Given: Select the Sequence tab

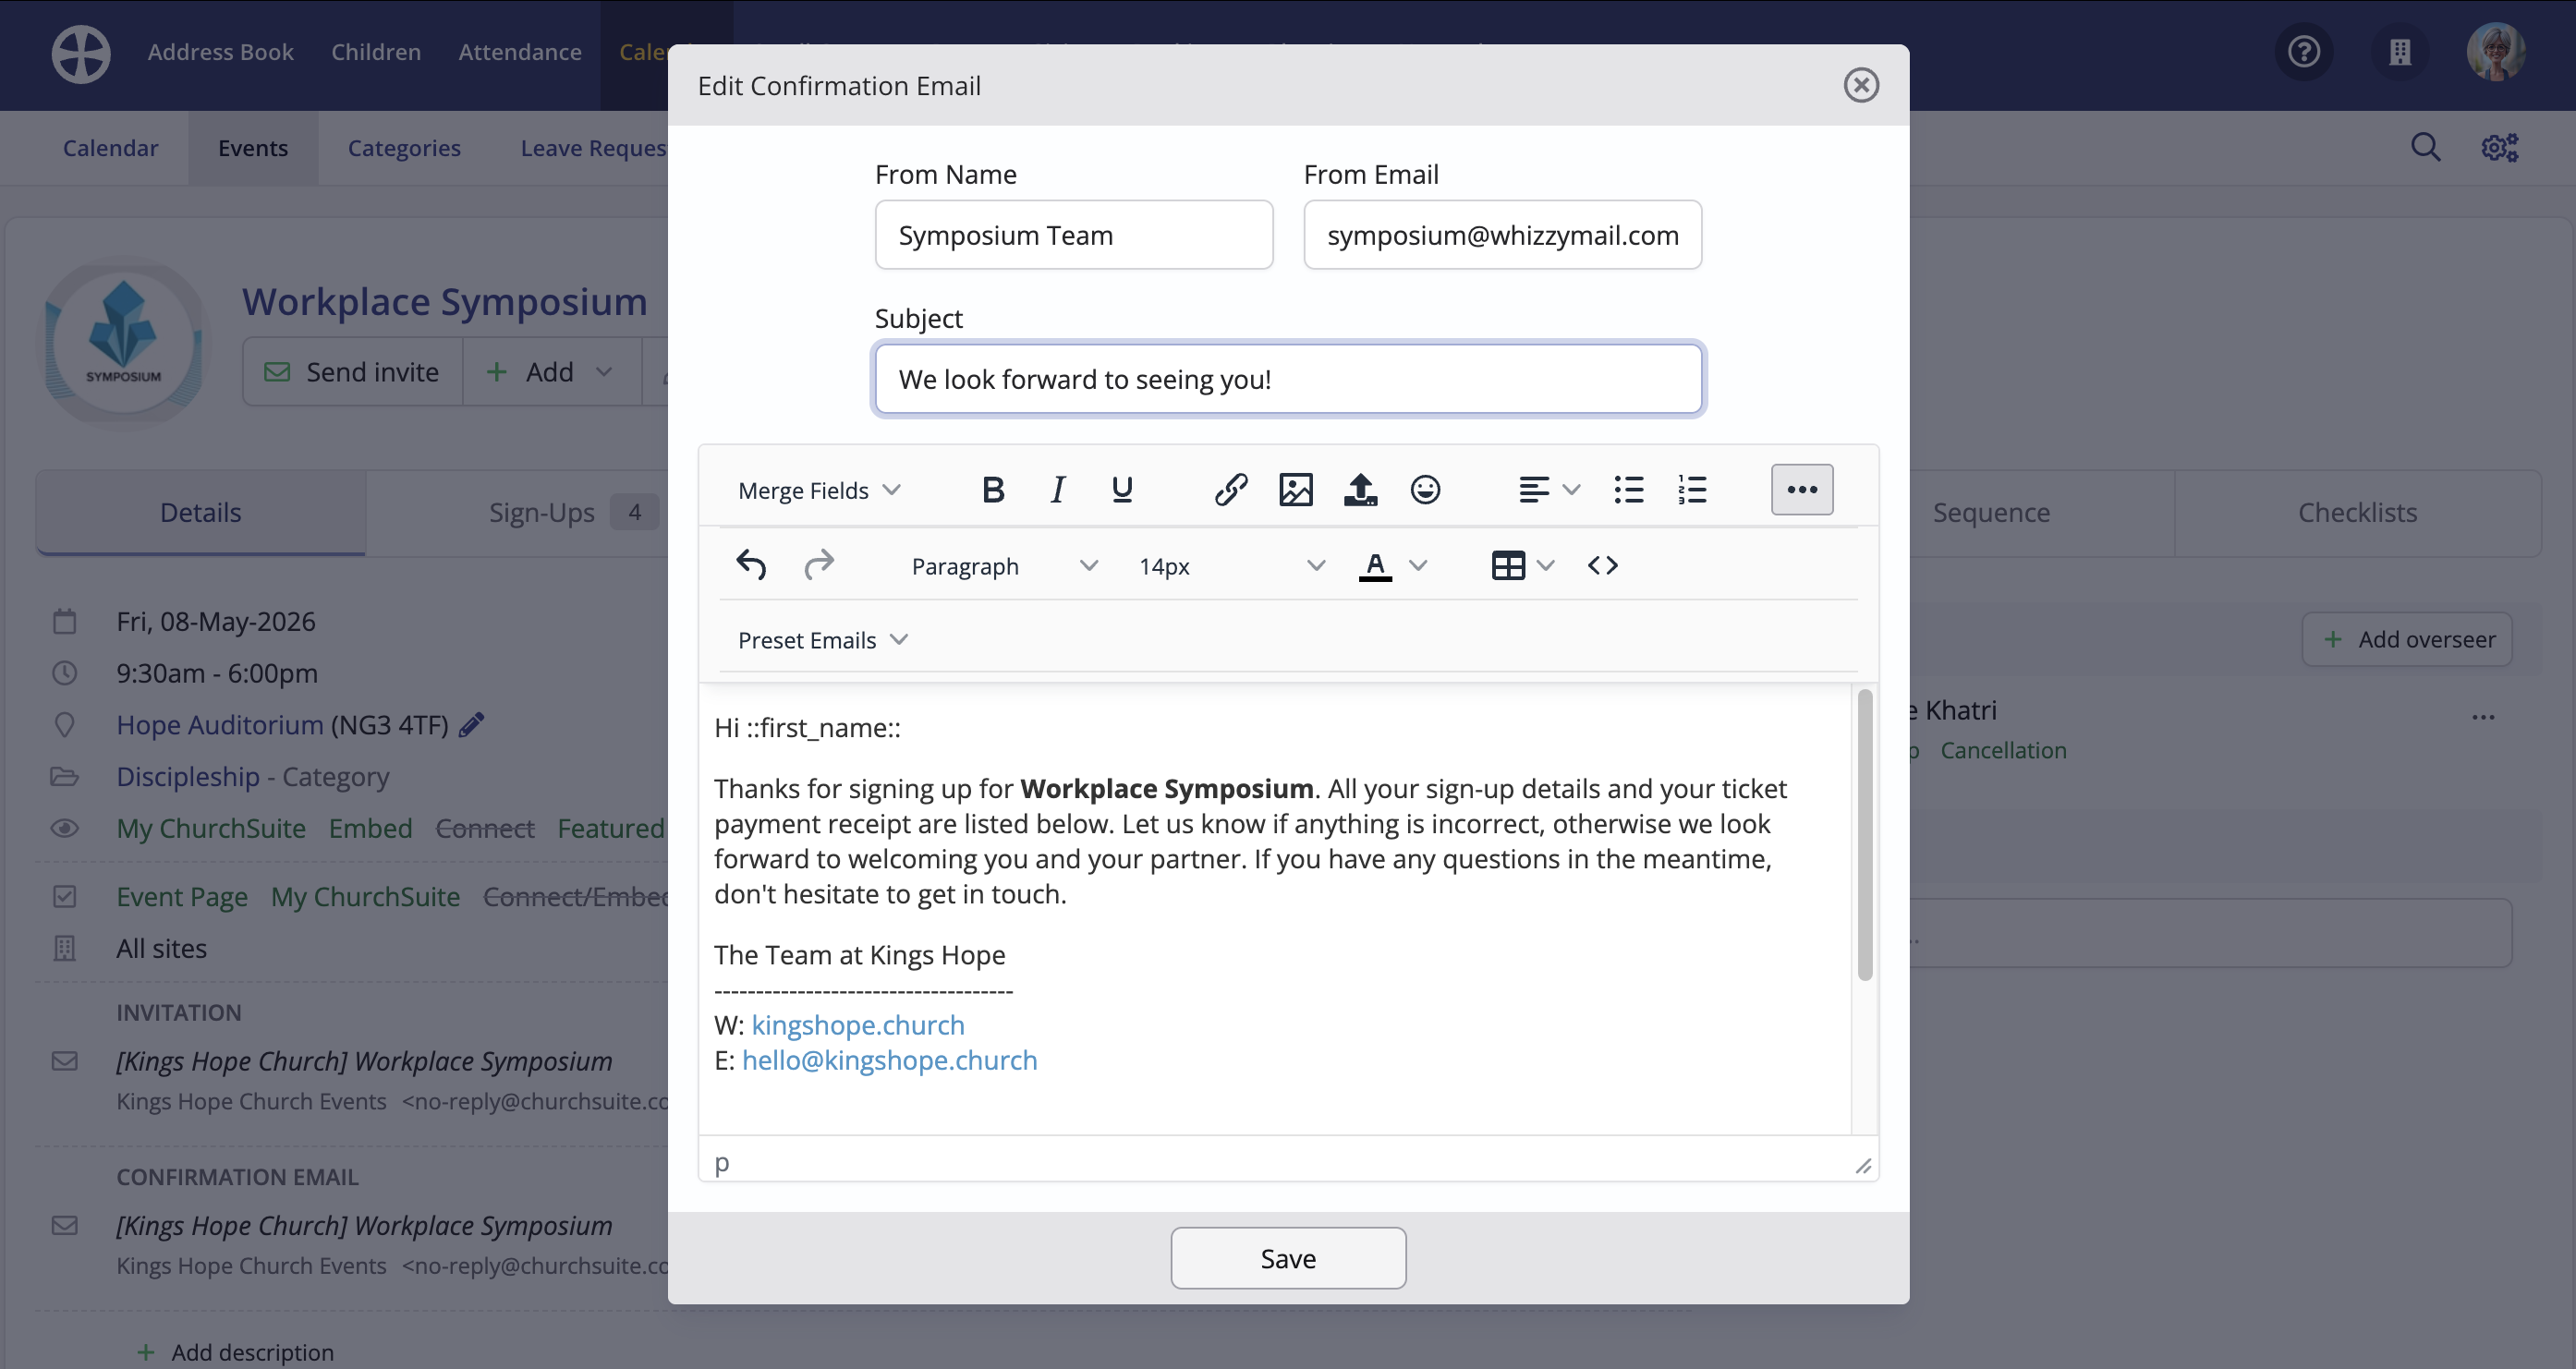Looking at the screenshot, I should click(x=1991, y=513).
